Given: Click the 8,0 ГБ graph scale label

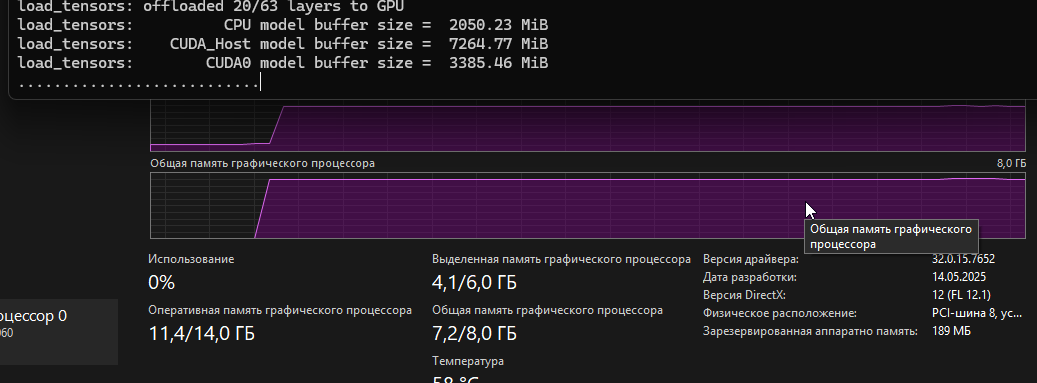Looking at the screenshot, I should tap(1011, 163).
